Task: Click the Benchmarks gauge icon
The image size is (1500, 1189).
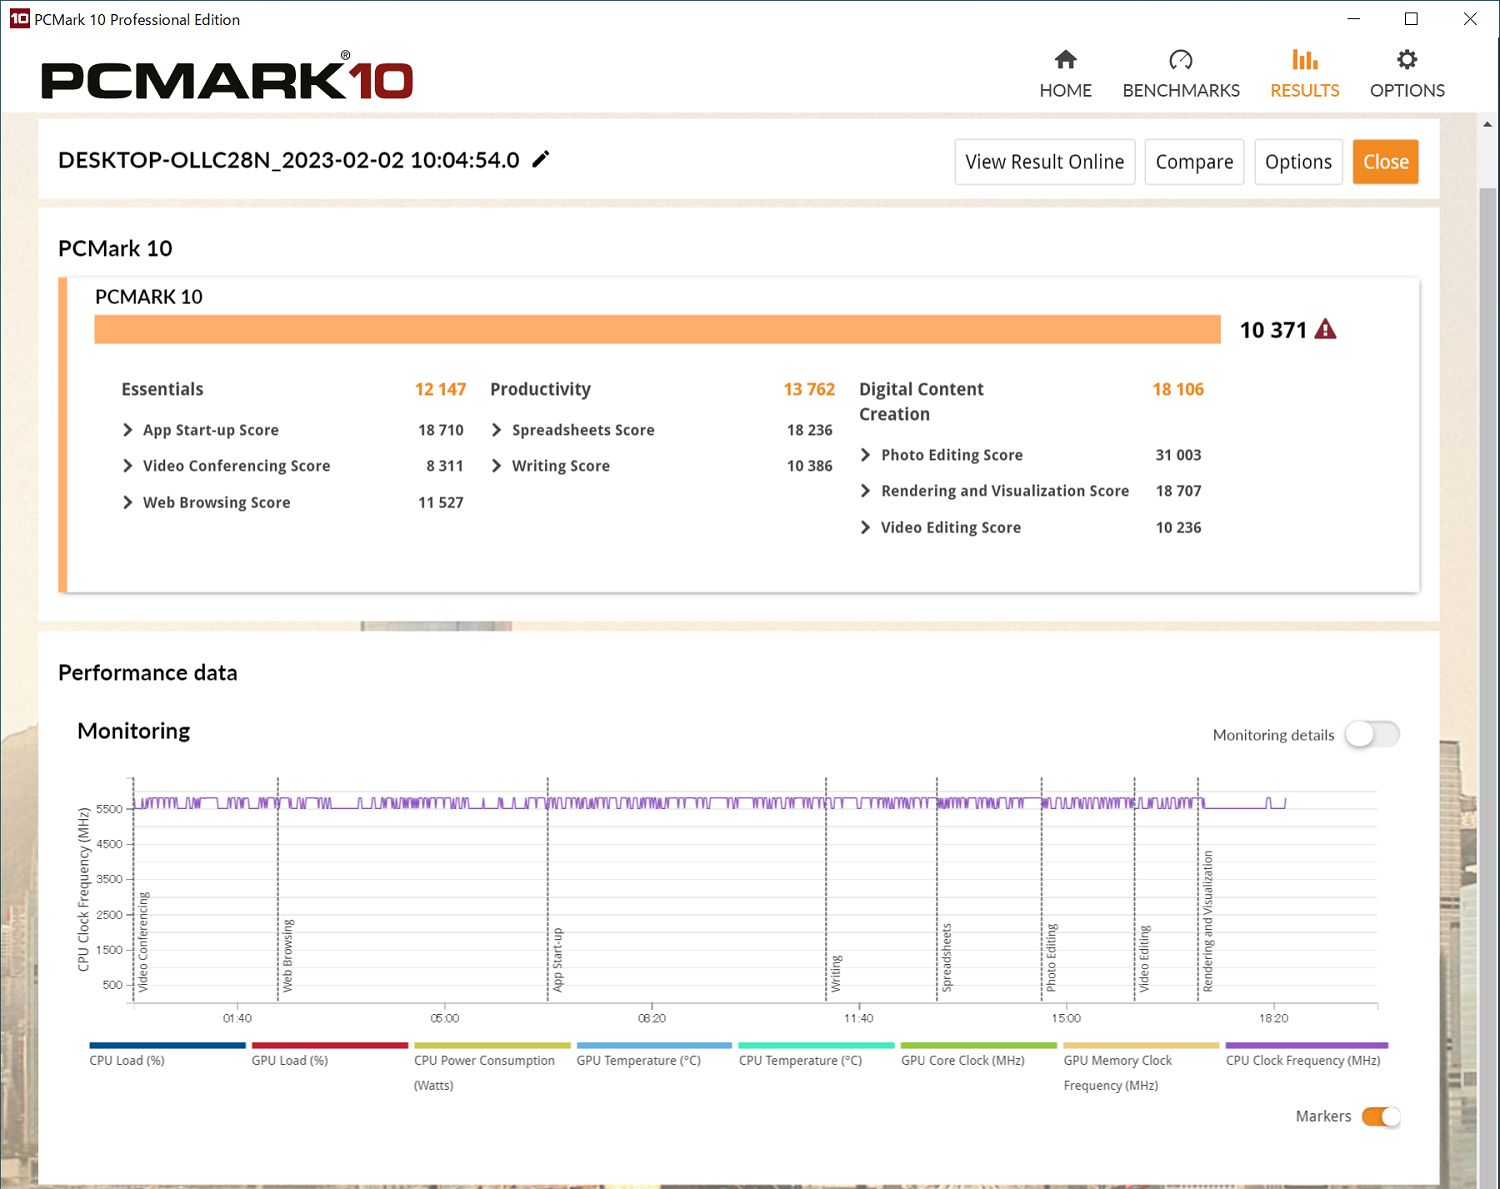Action: tap(1181, 60)
